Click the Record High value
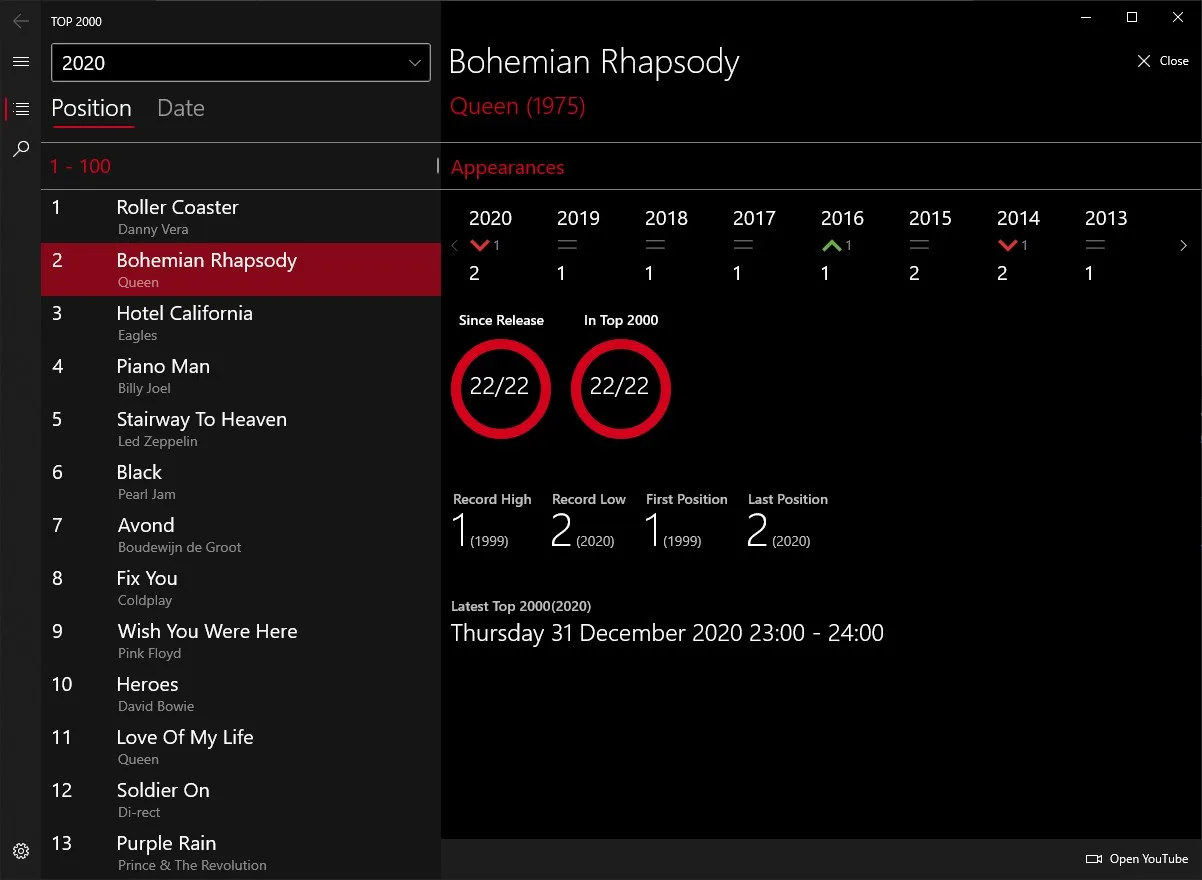The height and width of the screenshot is (880, 1202). click(481, 530)
